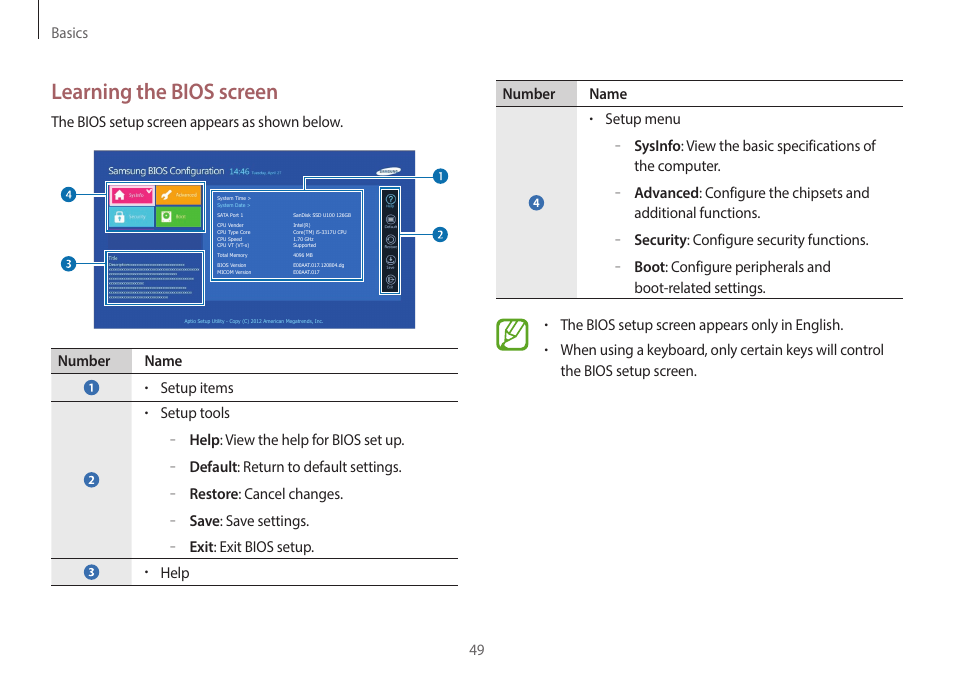Click the Samsung logo in the BIOS screenshot

[388, 171]
